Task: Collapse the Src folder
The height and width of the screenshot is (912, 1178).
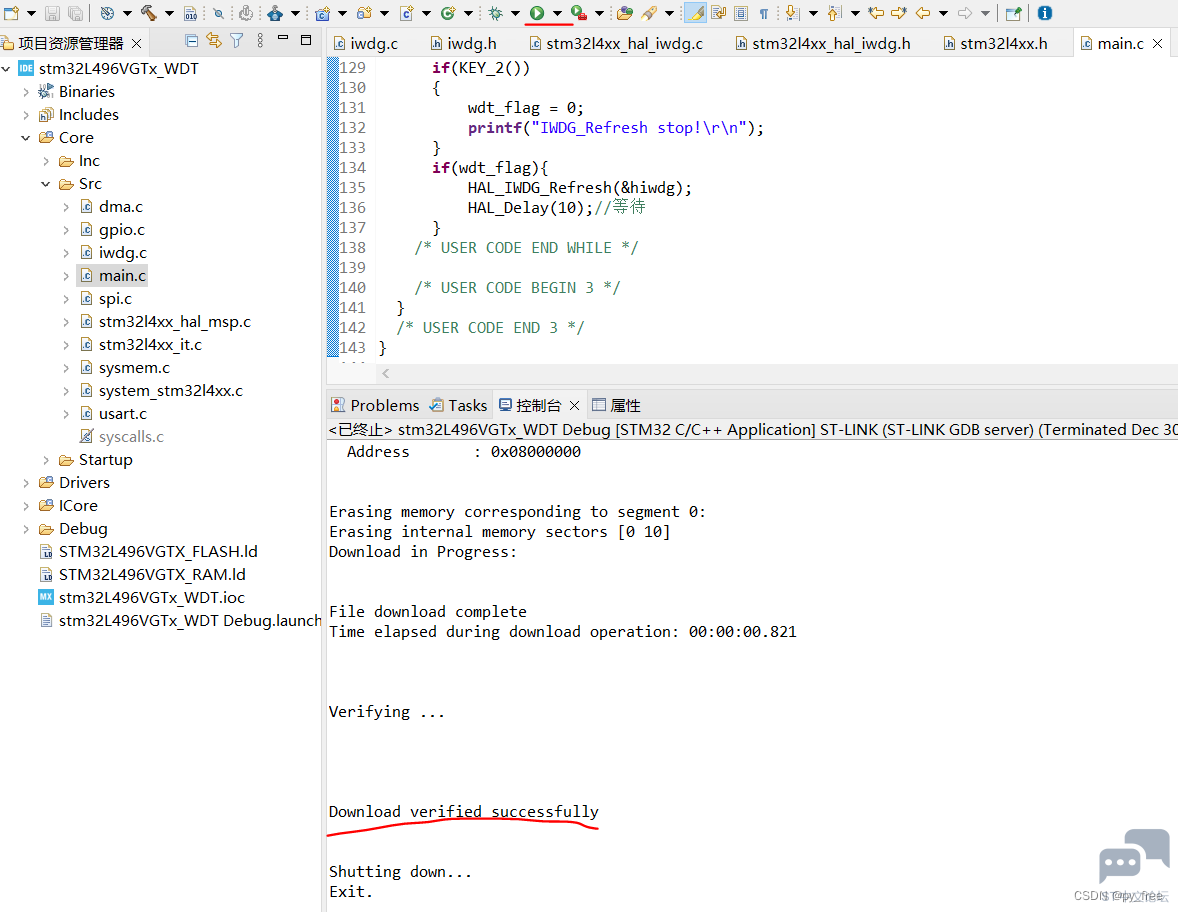Action: pyautogui.click(x=46, y=184)
